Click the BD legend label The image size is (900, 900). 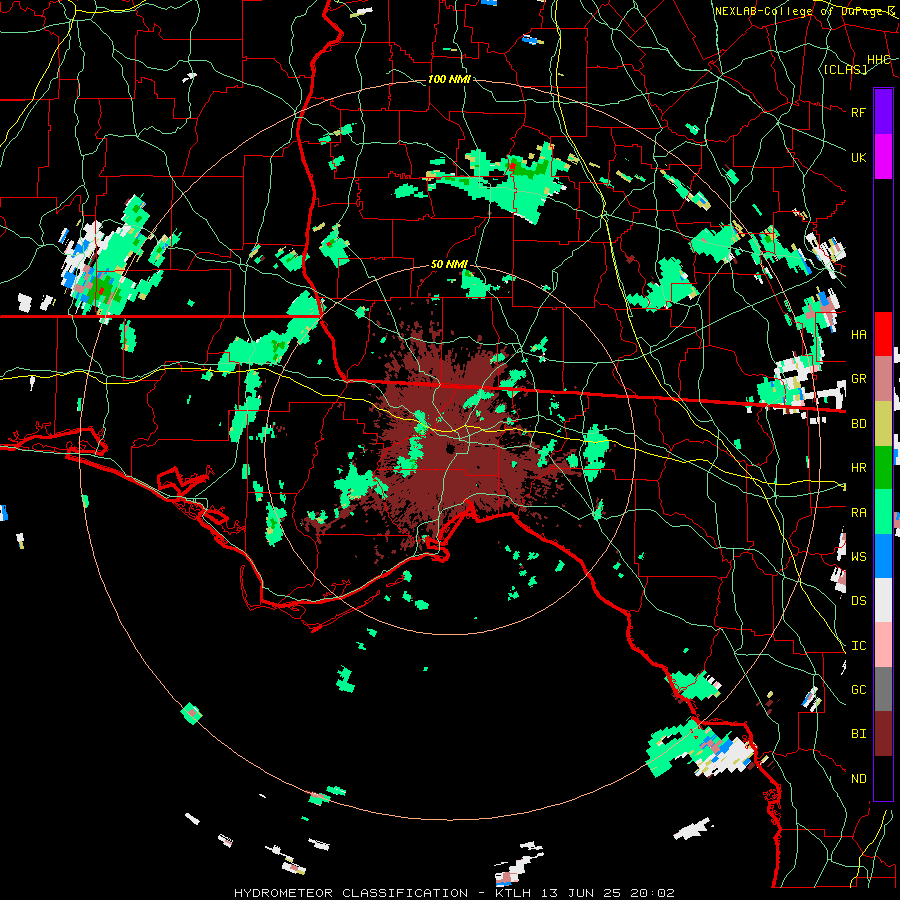coord(858,424)
